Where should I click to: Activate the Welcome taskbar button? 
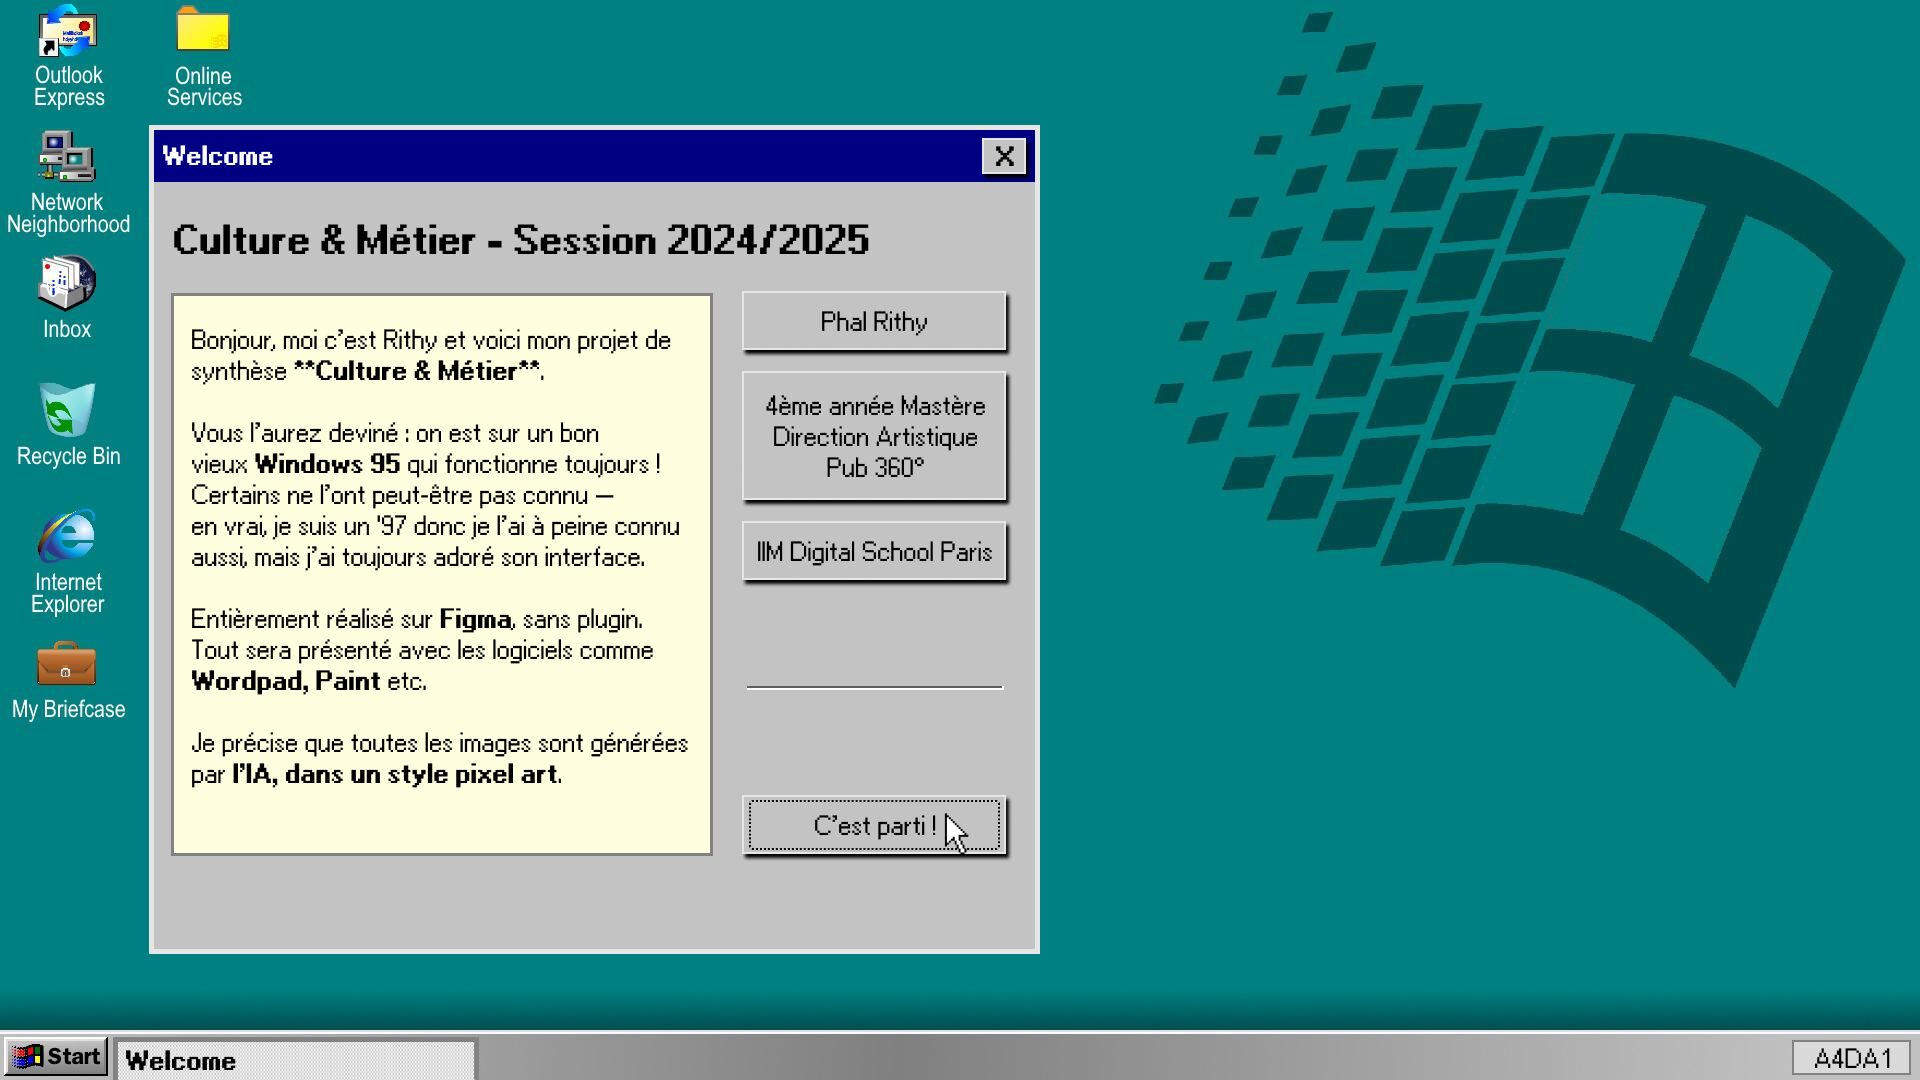pos(295,1060)
